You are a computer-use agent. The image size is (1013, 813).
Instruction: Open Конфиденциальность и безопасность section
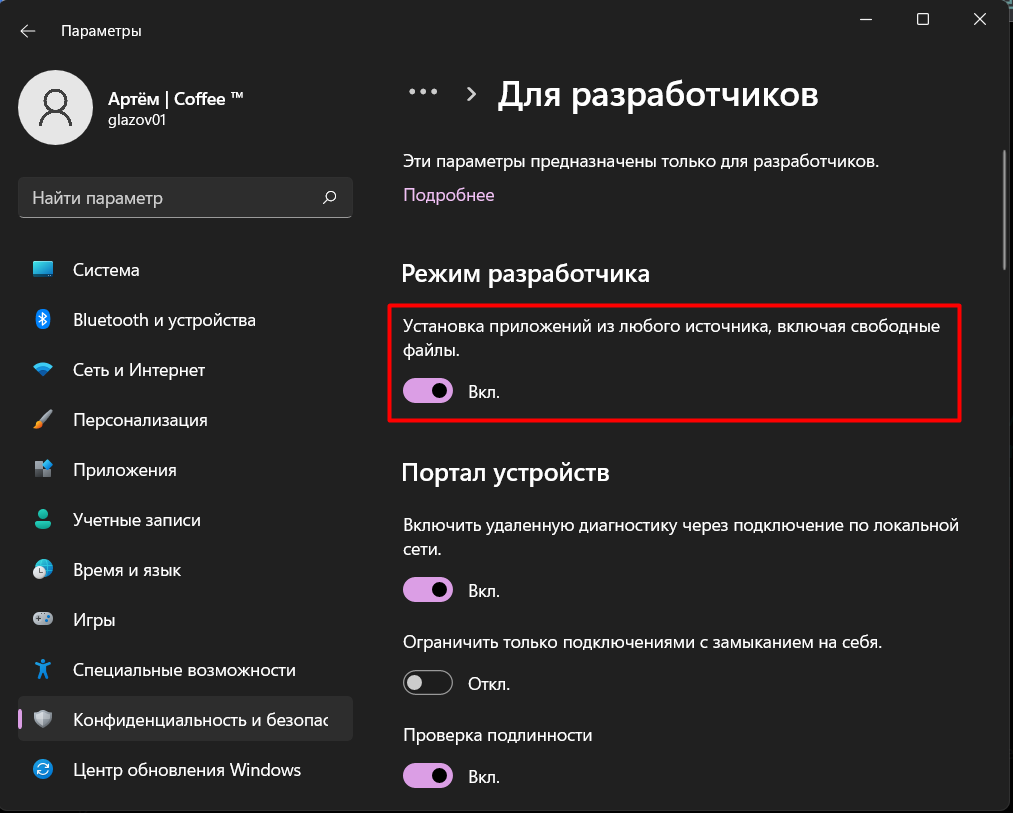tap(42, 718)
